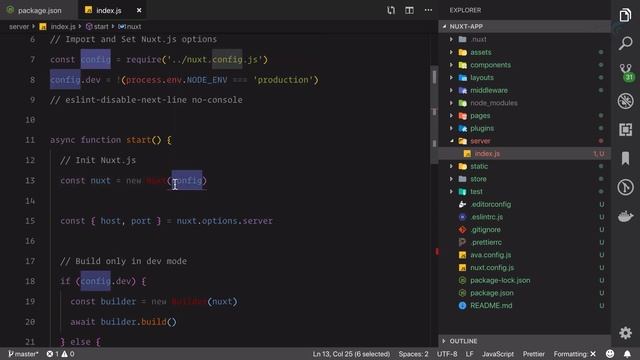Click the Open Changes compare icon
Viewport: 640px width, 360px height.
click(x=391, y=10)
